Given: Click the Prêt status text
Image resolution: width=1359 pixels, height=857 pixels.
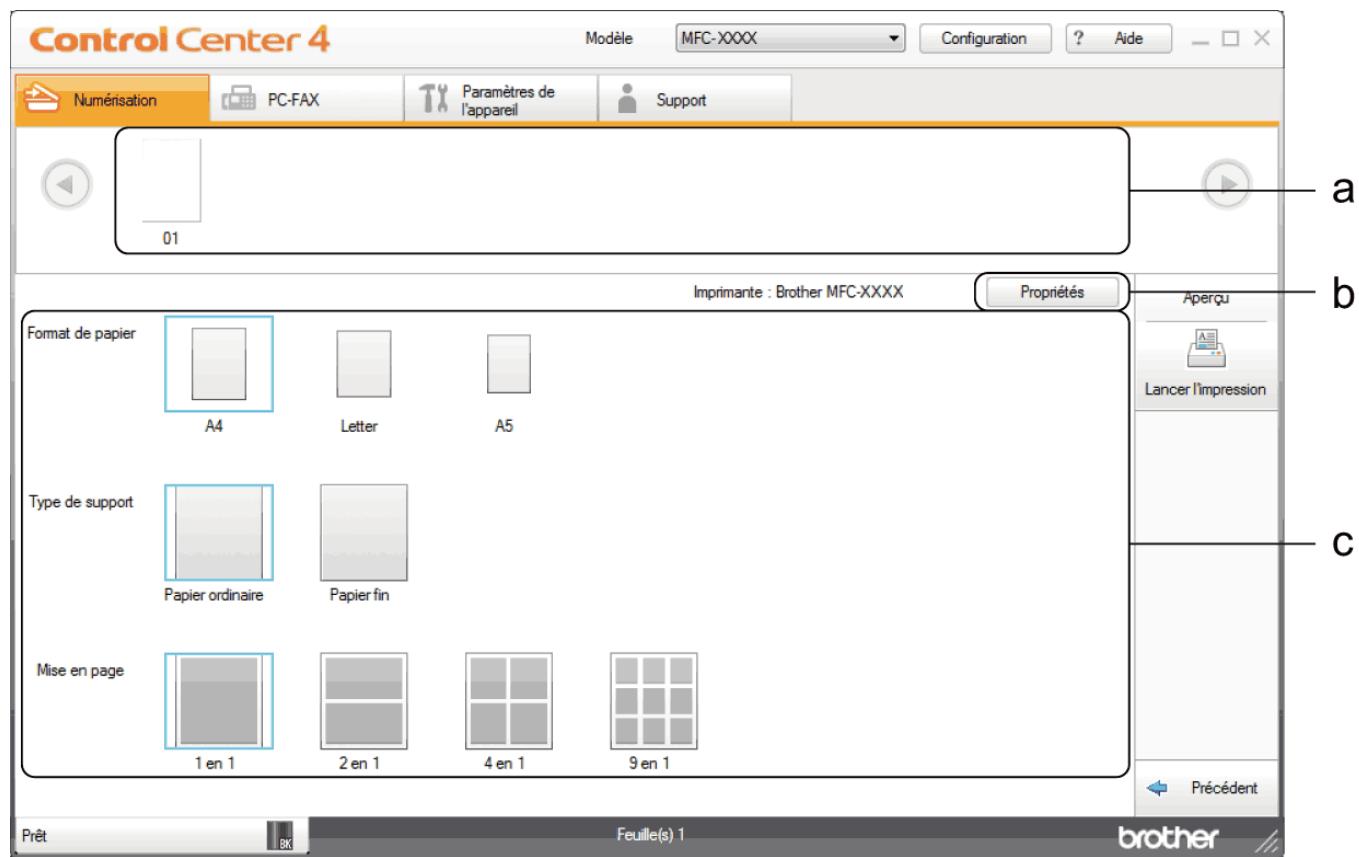Looking at the screenshot, I should pos(32,836).
